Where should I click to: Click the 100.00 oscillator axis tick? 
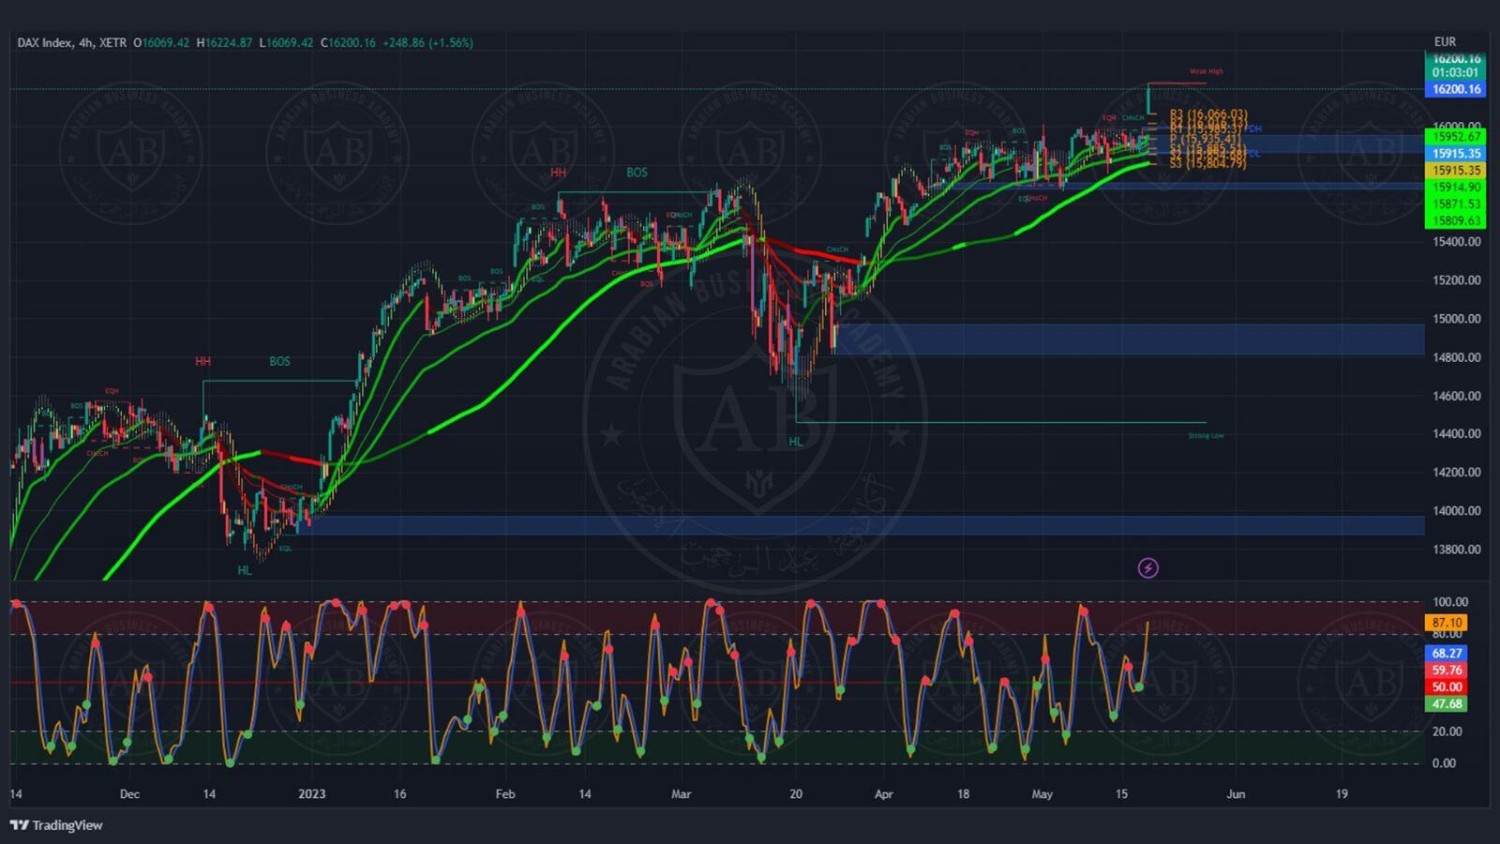1450,602
